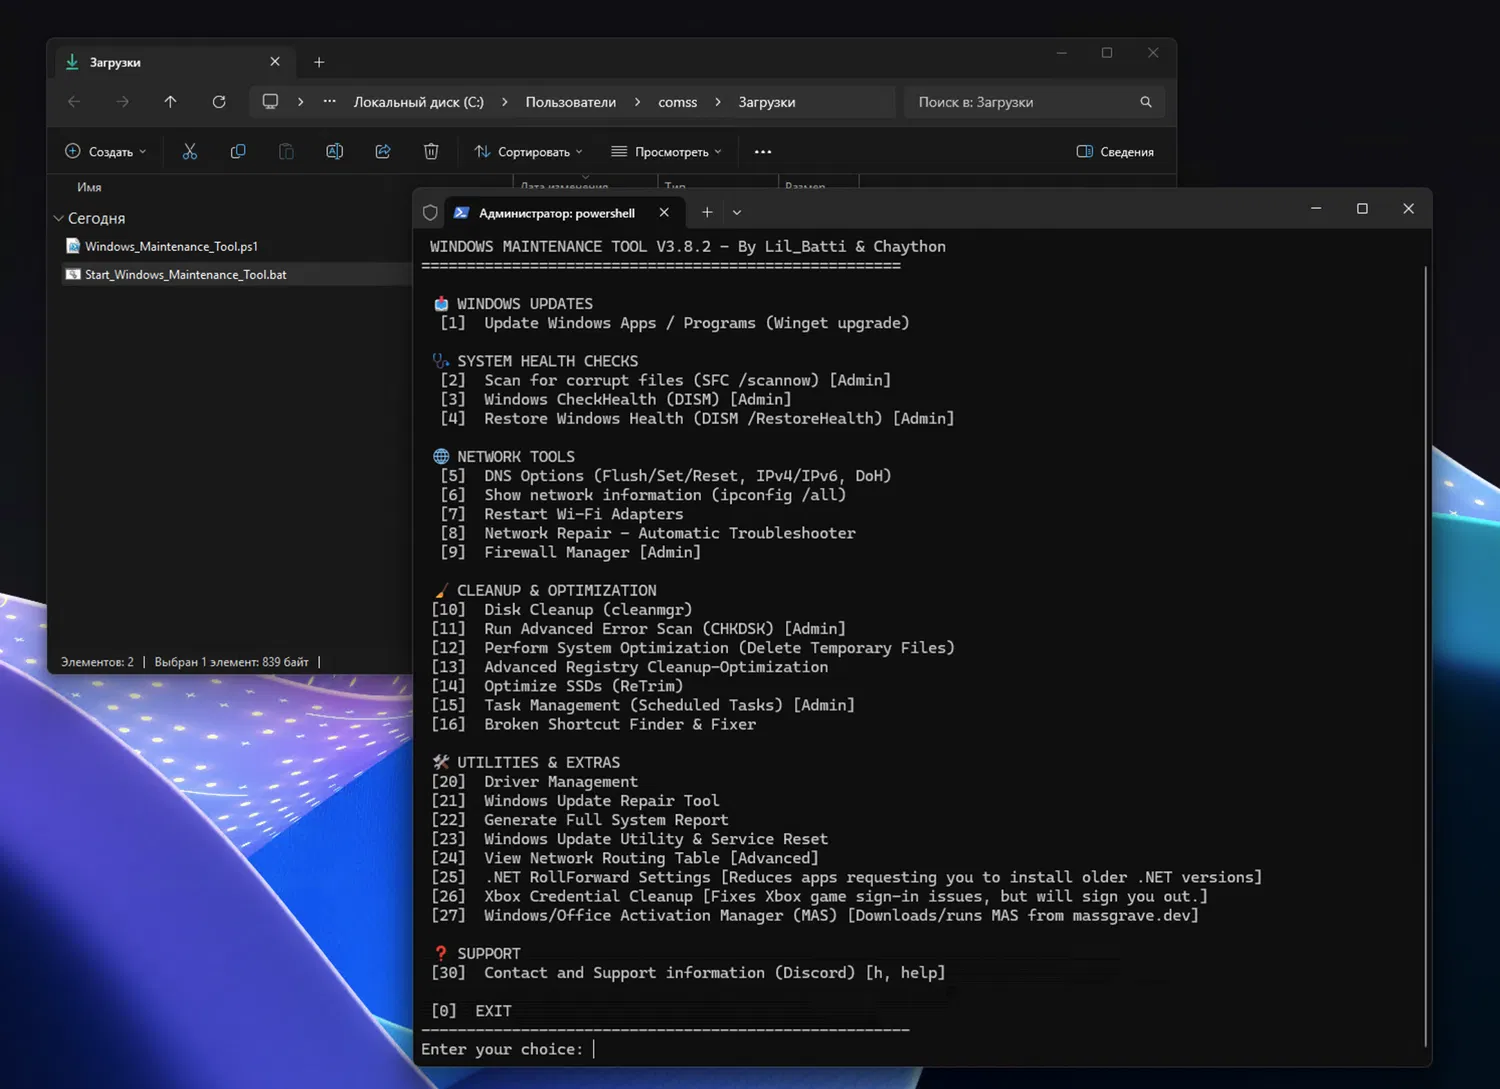
Task: Click the Rename icon in Explorer toolbar
Action: click(334, 152)
